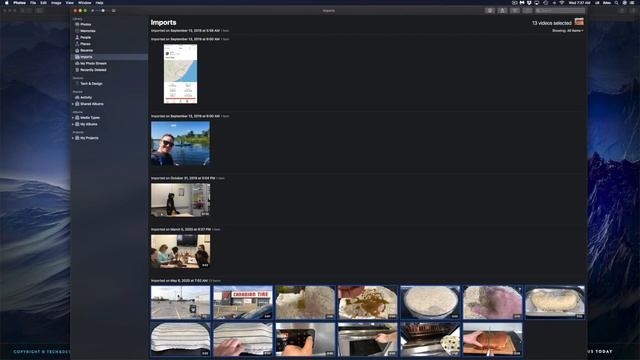The width and height of the screenshot is (640, 360).
Task: Expand the My Albums disclosure triangle
Action: click(x=73, y=124)
